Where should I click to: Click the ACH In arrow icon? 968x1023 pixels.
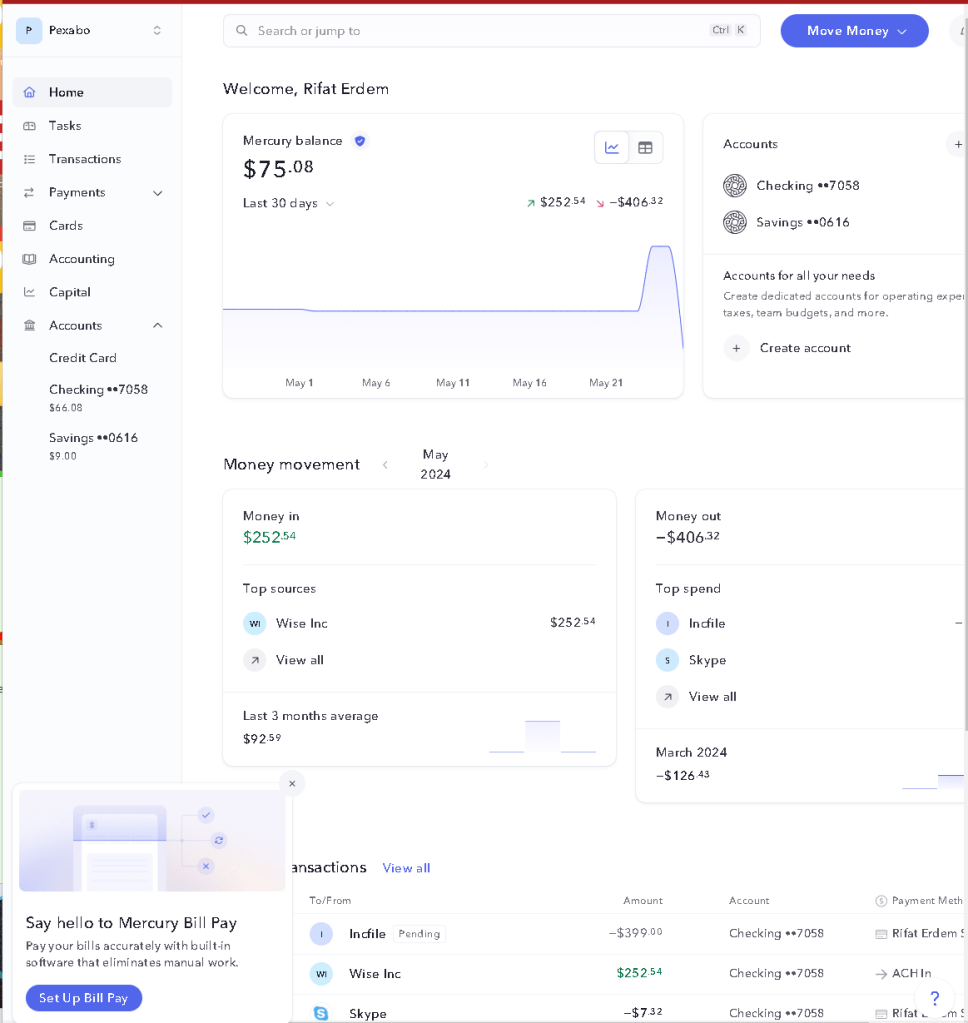pyautogui.click(x=881, y=973)
